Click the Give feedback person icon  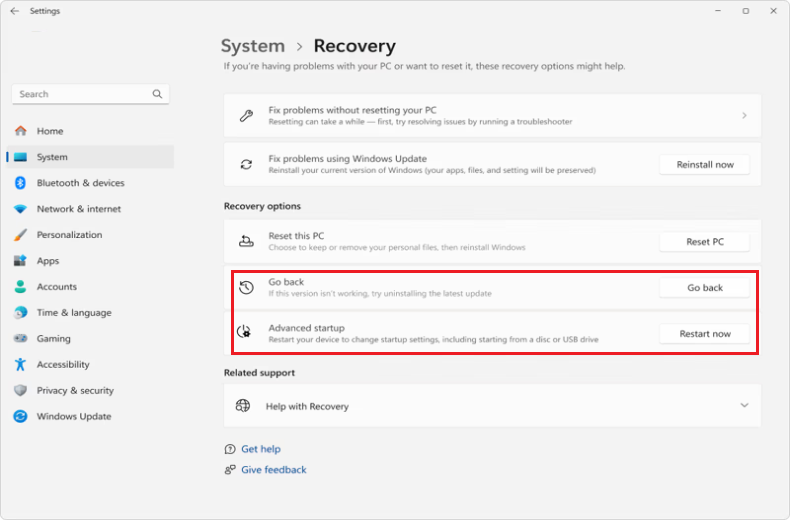(x=230, y=470)
